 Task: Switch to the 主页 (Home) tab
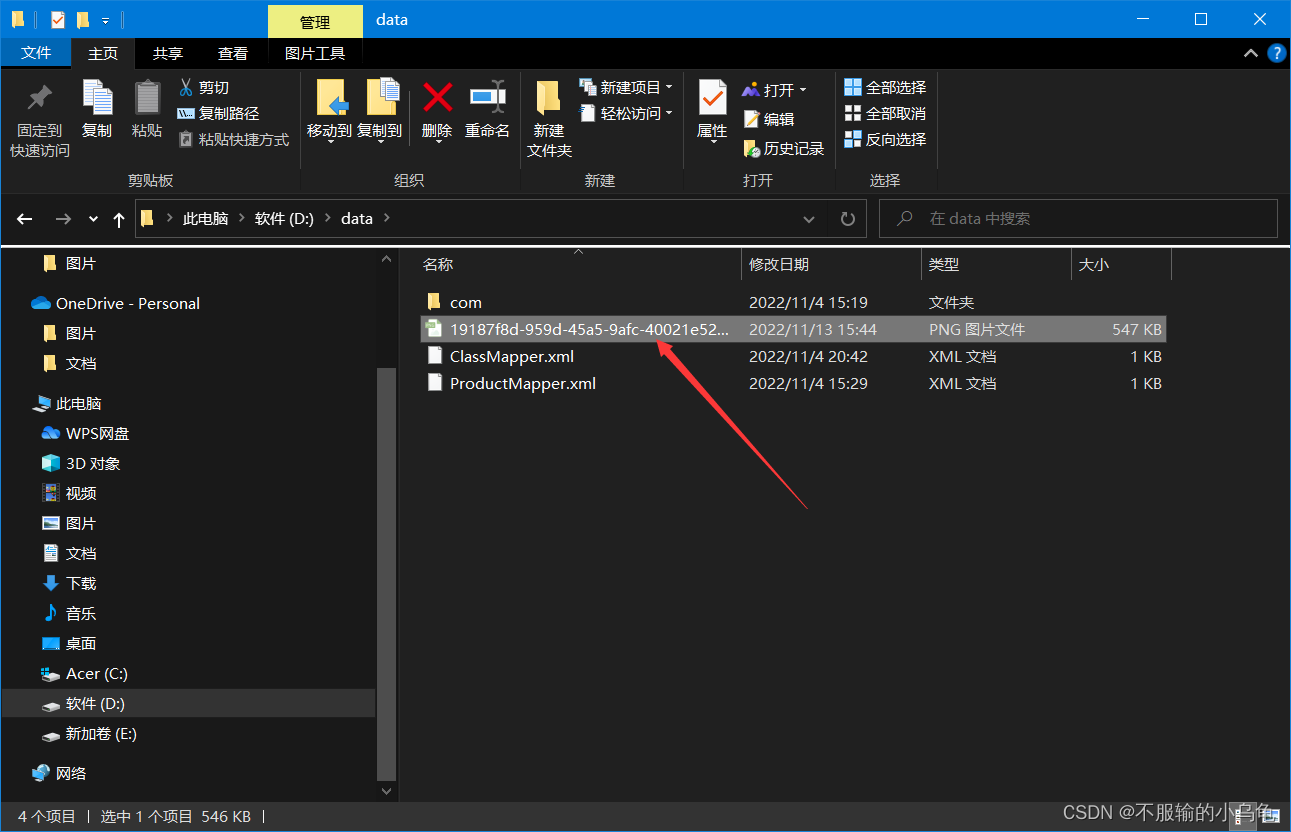pyautogui.click(x=103, y=53)
